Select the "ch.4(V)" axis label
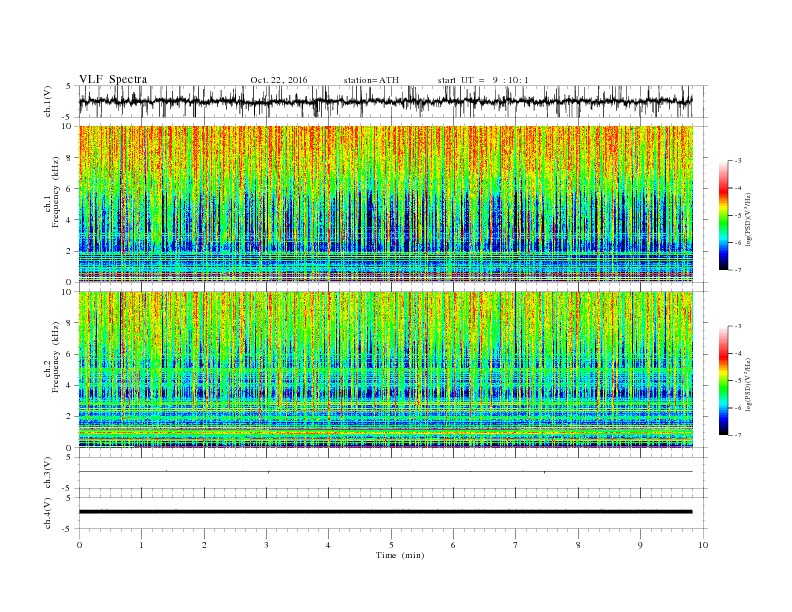The image size is (792, 612). pos(48,513)
